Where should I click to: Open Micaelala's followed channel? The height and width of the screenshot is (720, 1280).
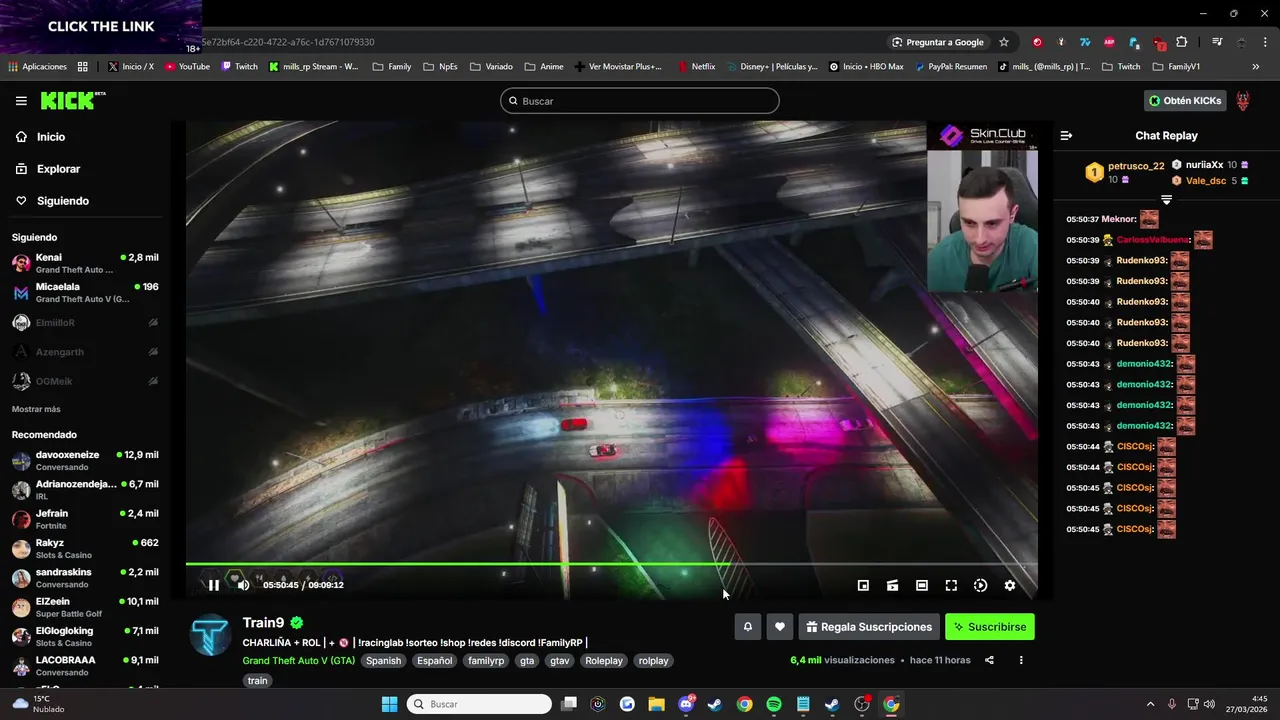pyautogui.click(x=85, y=293)
